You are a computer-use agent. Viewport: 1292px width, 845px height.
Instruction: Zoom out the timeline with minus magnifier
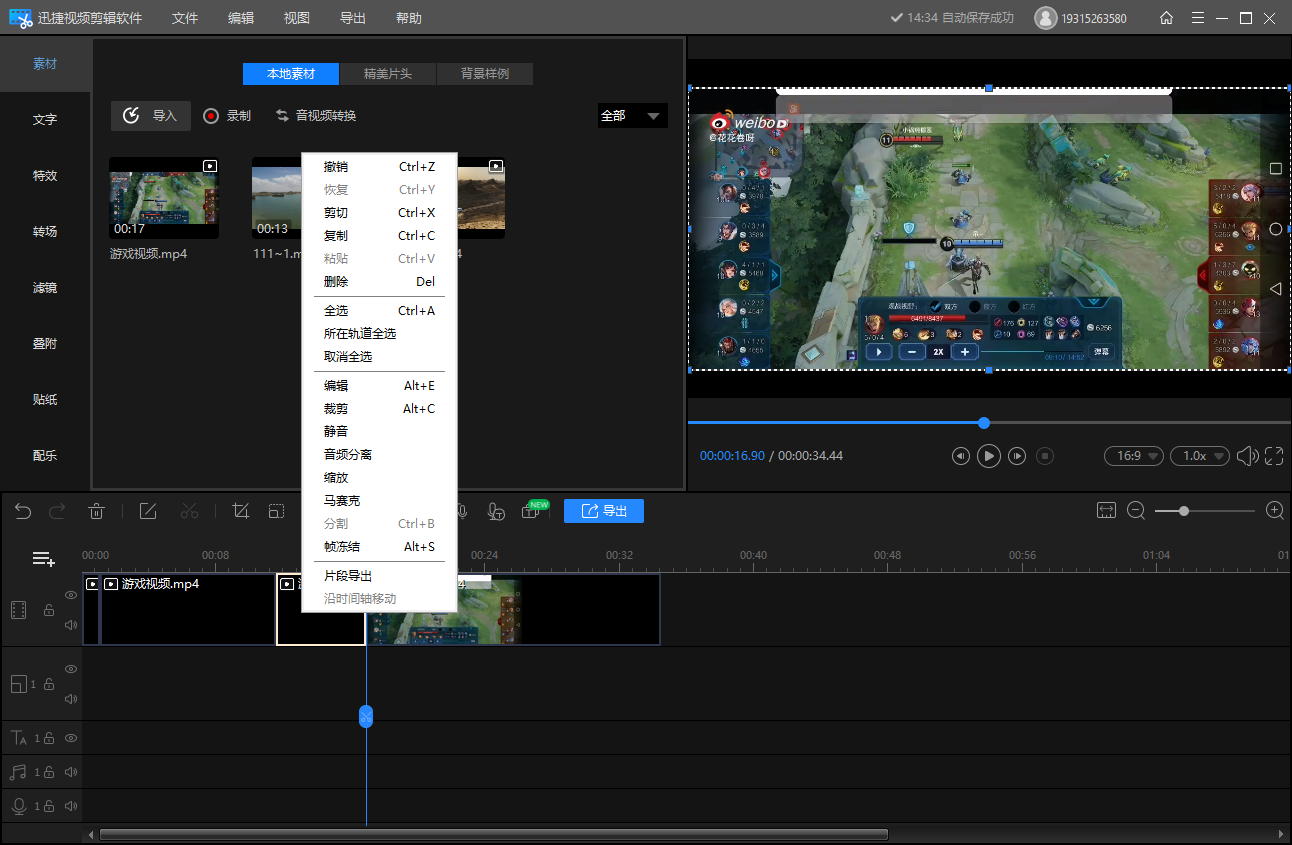click(1136, 510)
